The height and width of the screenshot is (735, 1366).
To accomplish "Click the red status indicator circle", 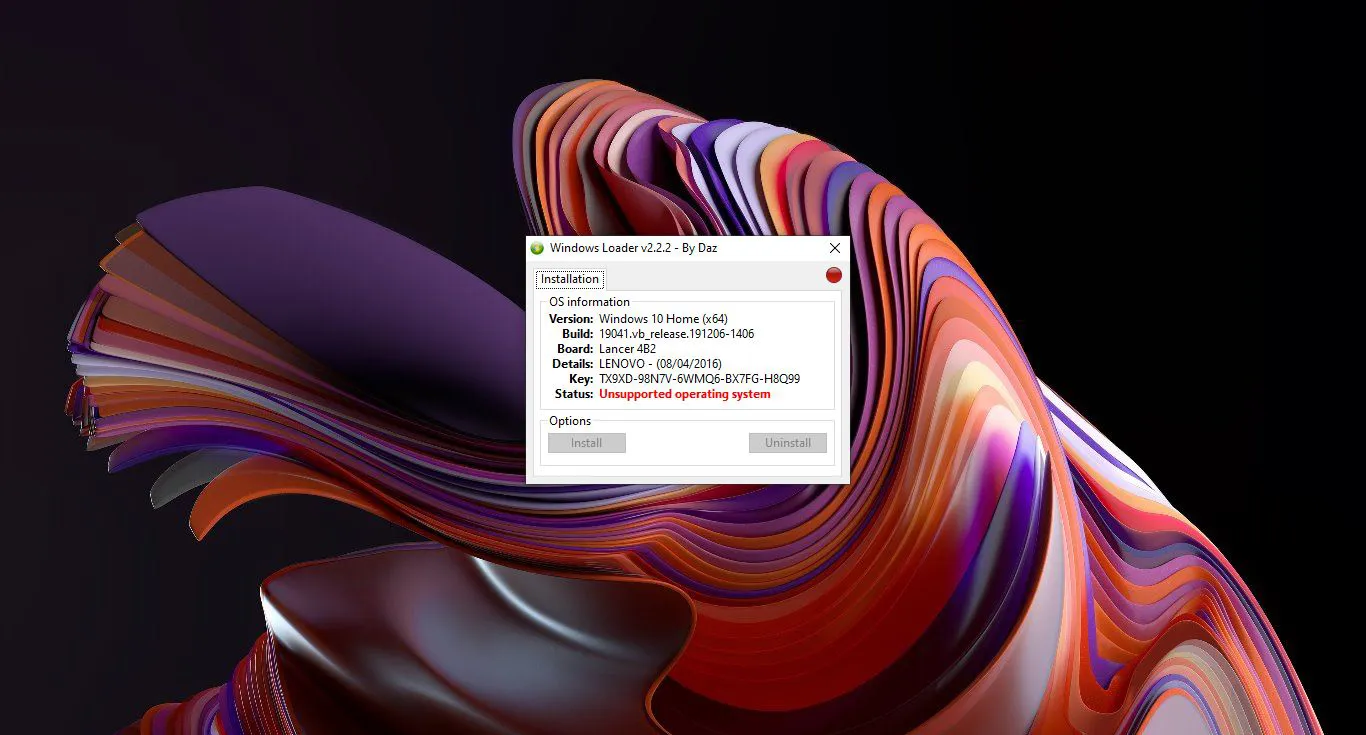I will point(833,275).
